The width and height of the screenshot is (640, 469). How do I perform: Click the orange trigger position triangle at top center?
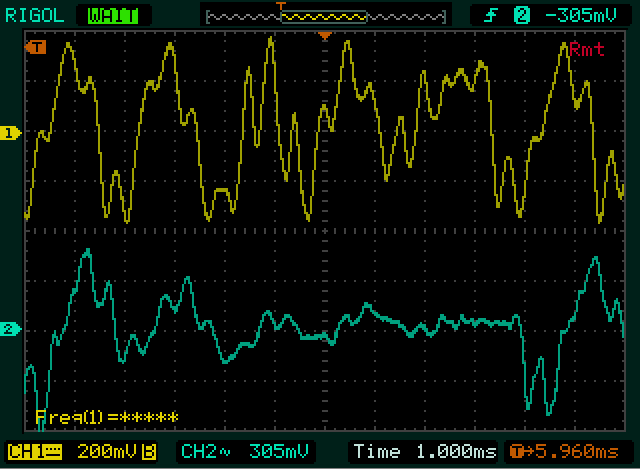[x=324, y=37]
